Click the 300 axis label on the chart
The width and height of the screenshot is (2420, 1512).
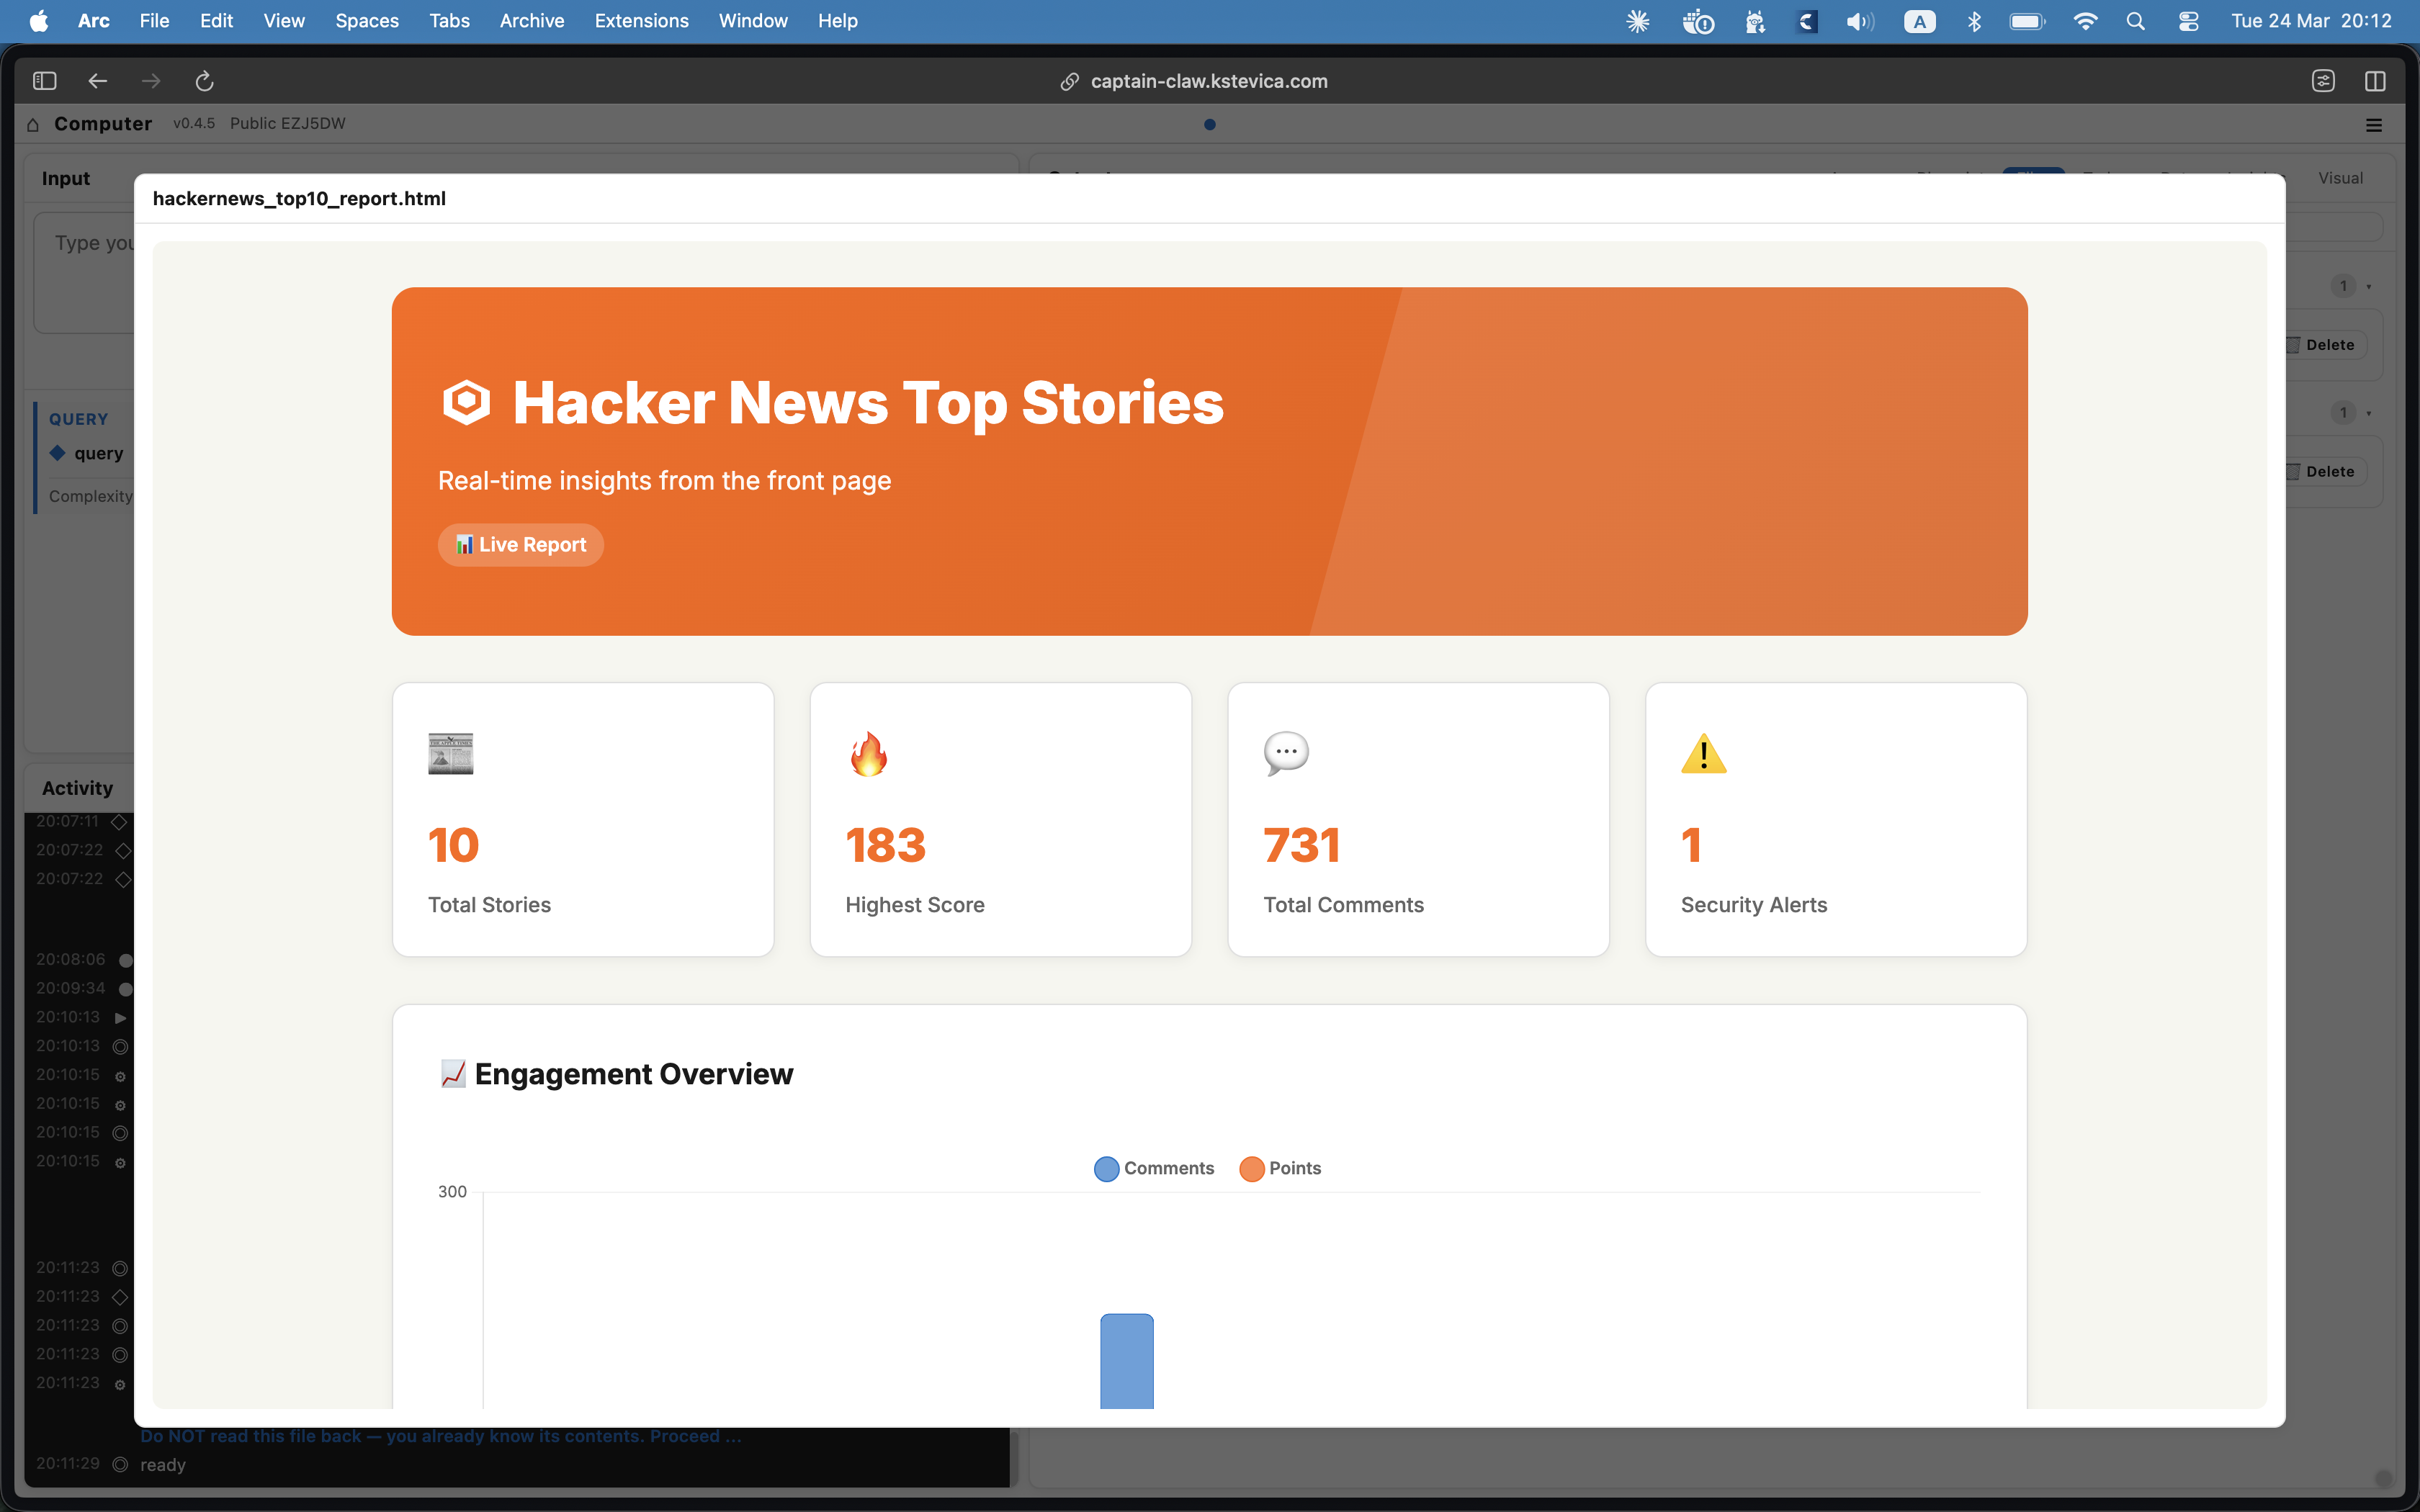[x=452, y=1192]
